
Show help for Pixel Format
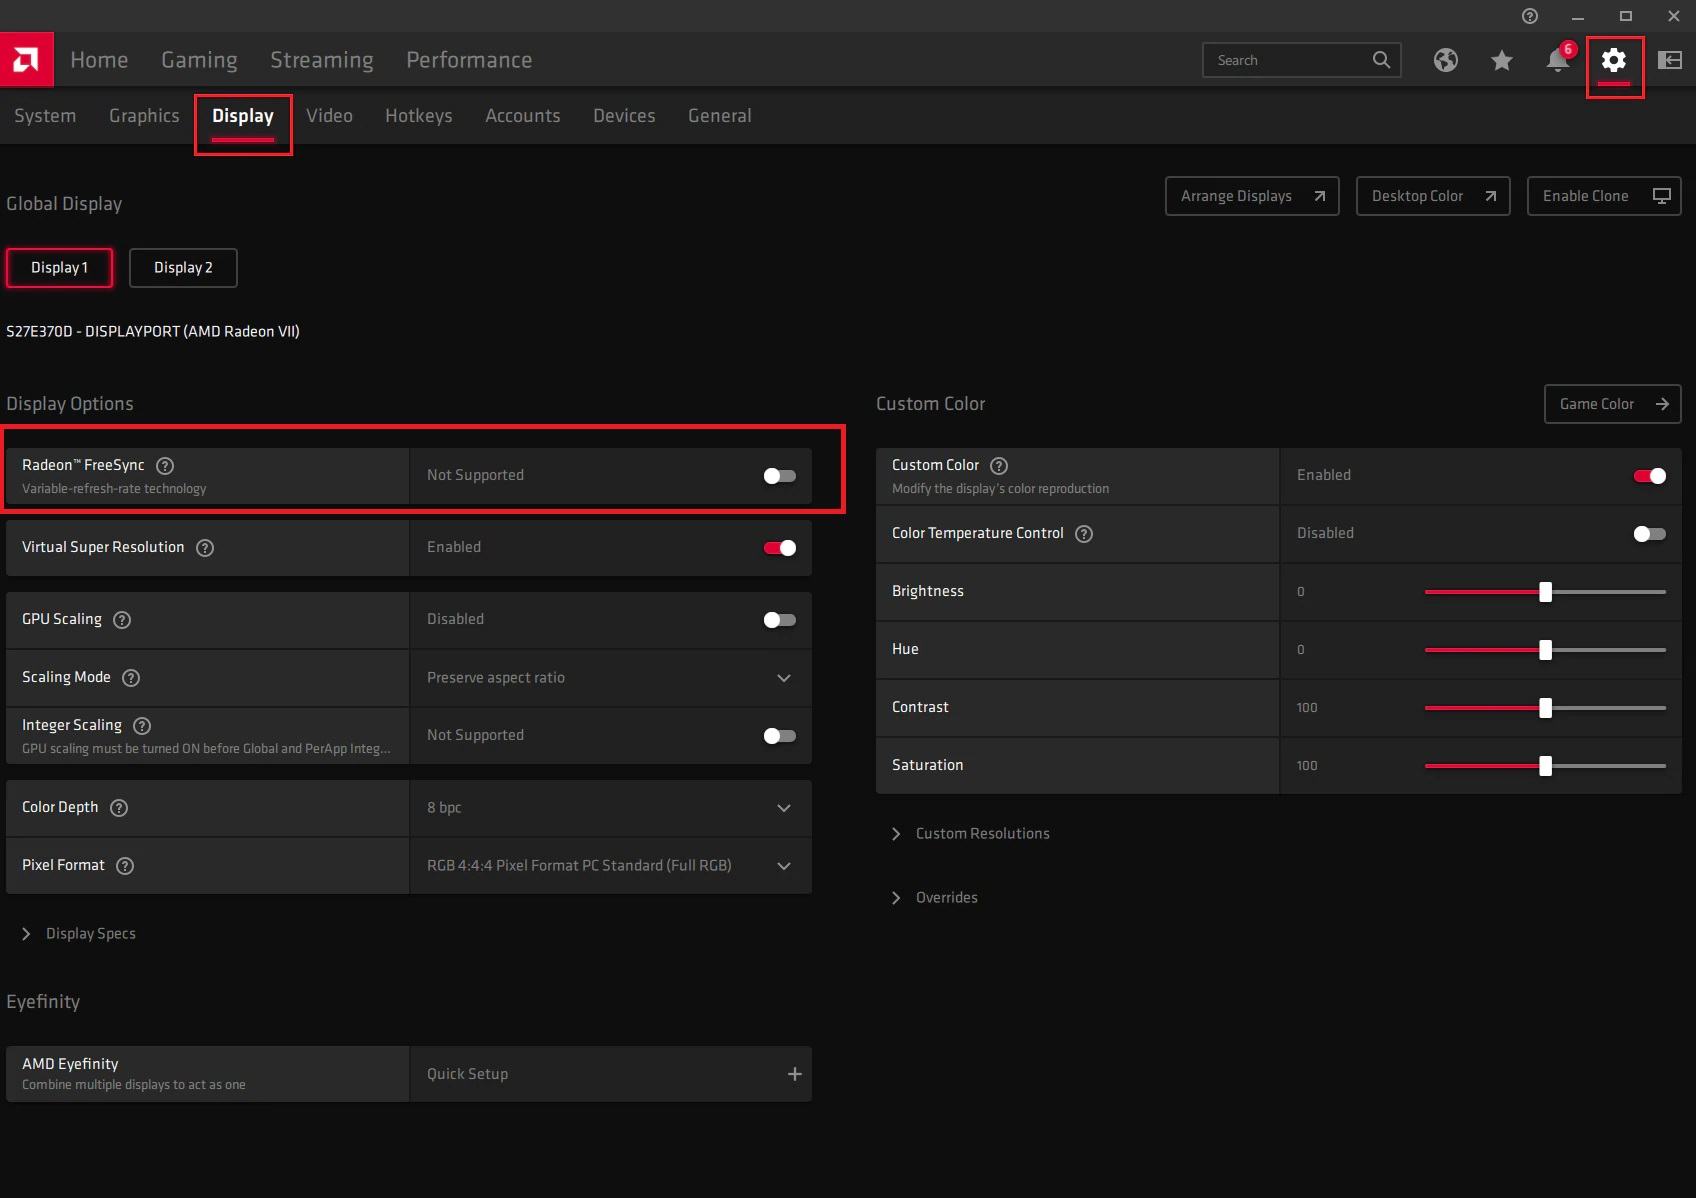pos(125,866)
